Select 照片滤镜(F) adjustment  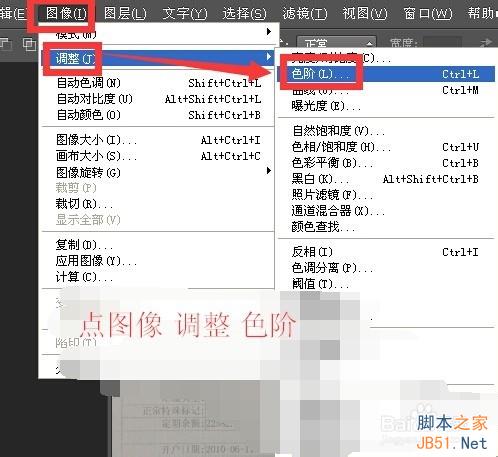(386, 195)
